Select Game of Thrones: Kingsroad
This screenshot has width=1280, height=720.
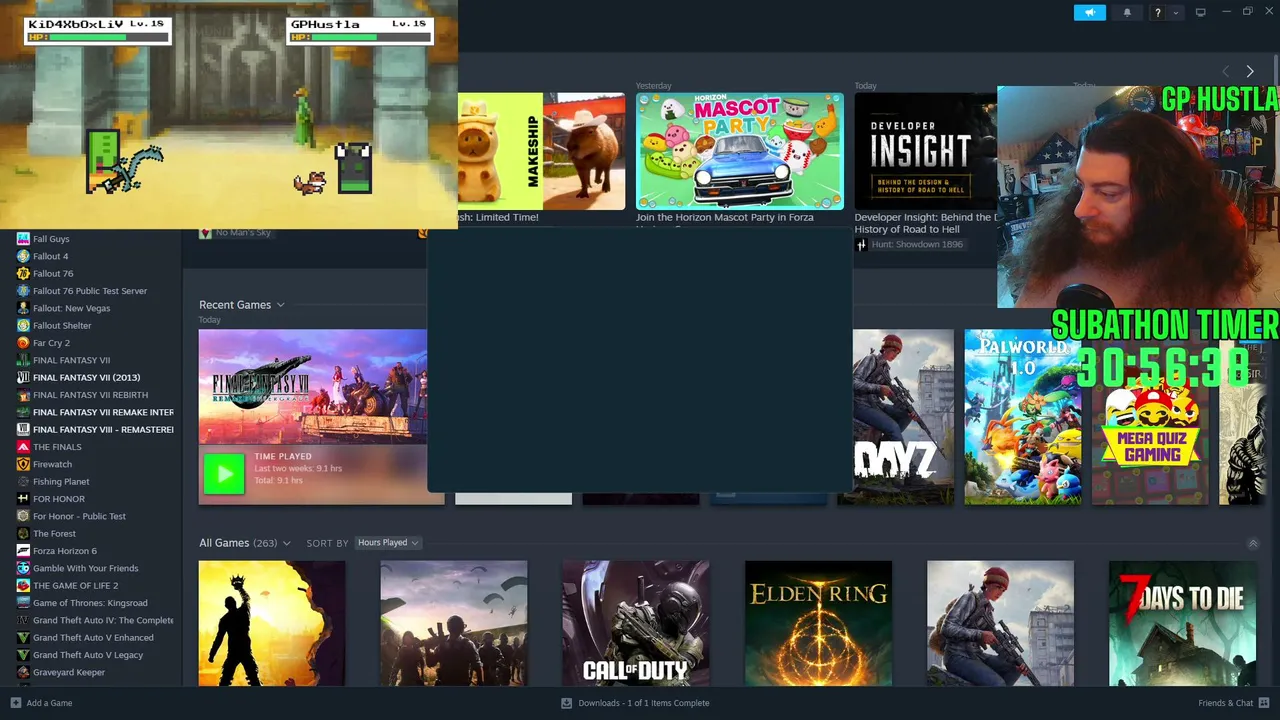[x=90, y=603]
